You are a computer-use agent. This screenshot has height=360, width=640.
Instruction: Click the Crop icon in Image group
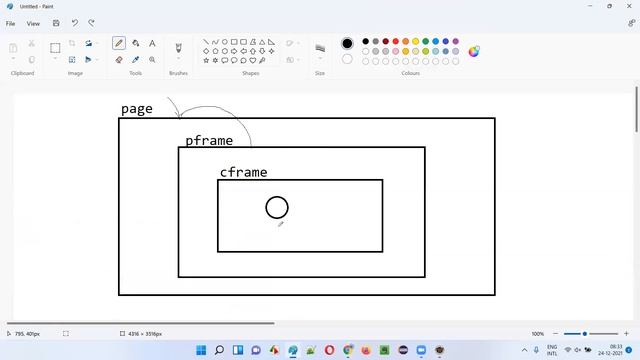coord(72,43)
